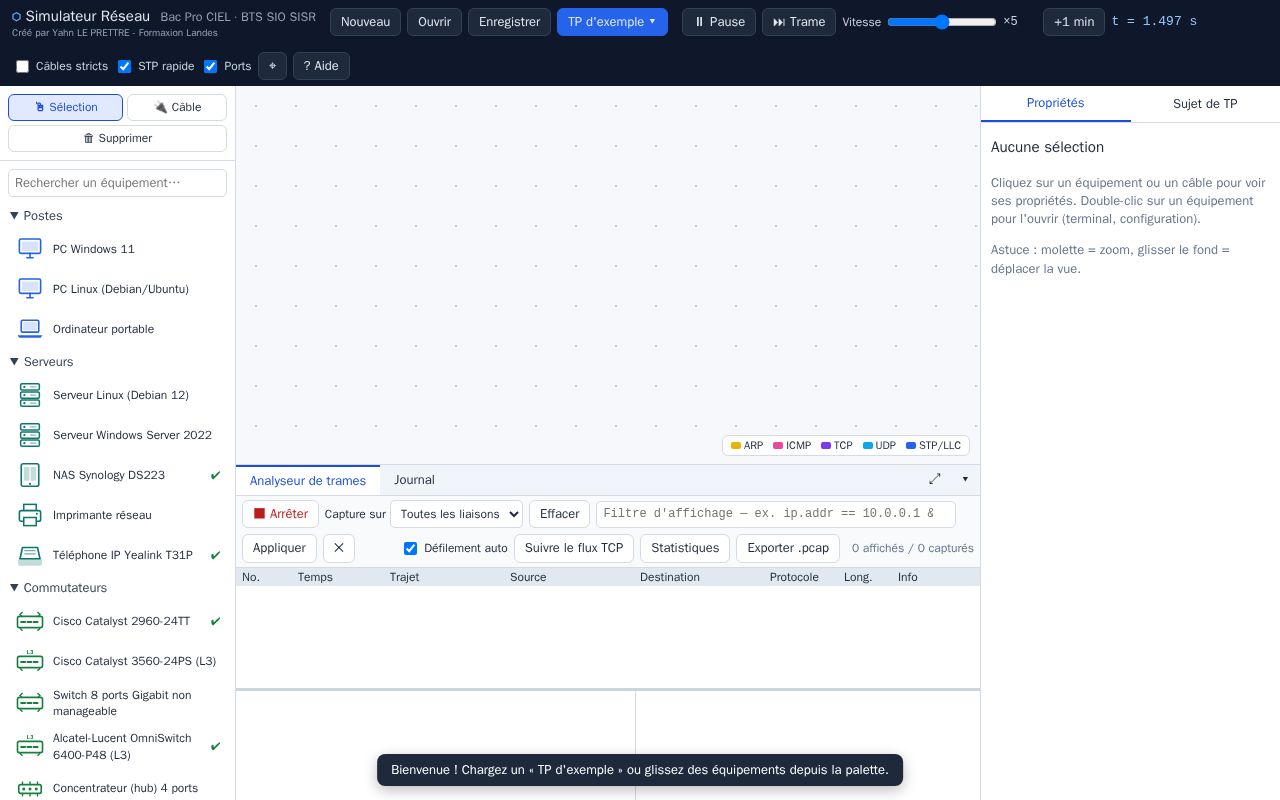The image size is (1280, 800).
Task: Uncheck the Ports checkbox
Action: pos(210,66)
